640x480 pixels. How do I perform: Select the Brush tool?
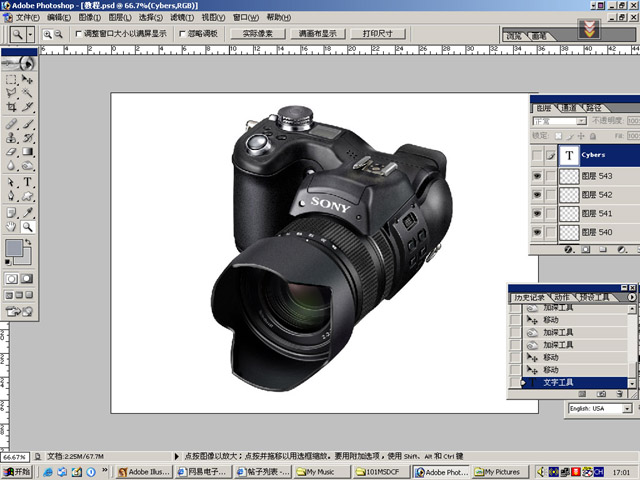tap(27, 124)
